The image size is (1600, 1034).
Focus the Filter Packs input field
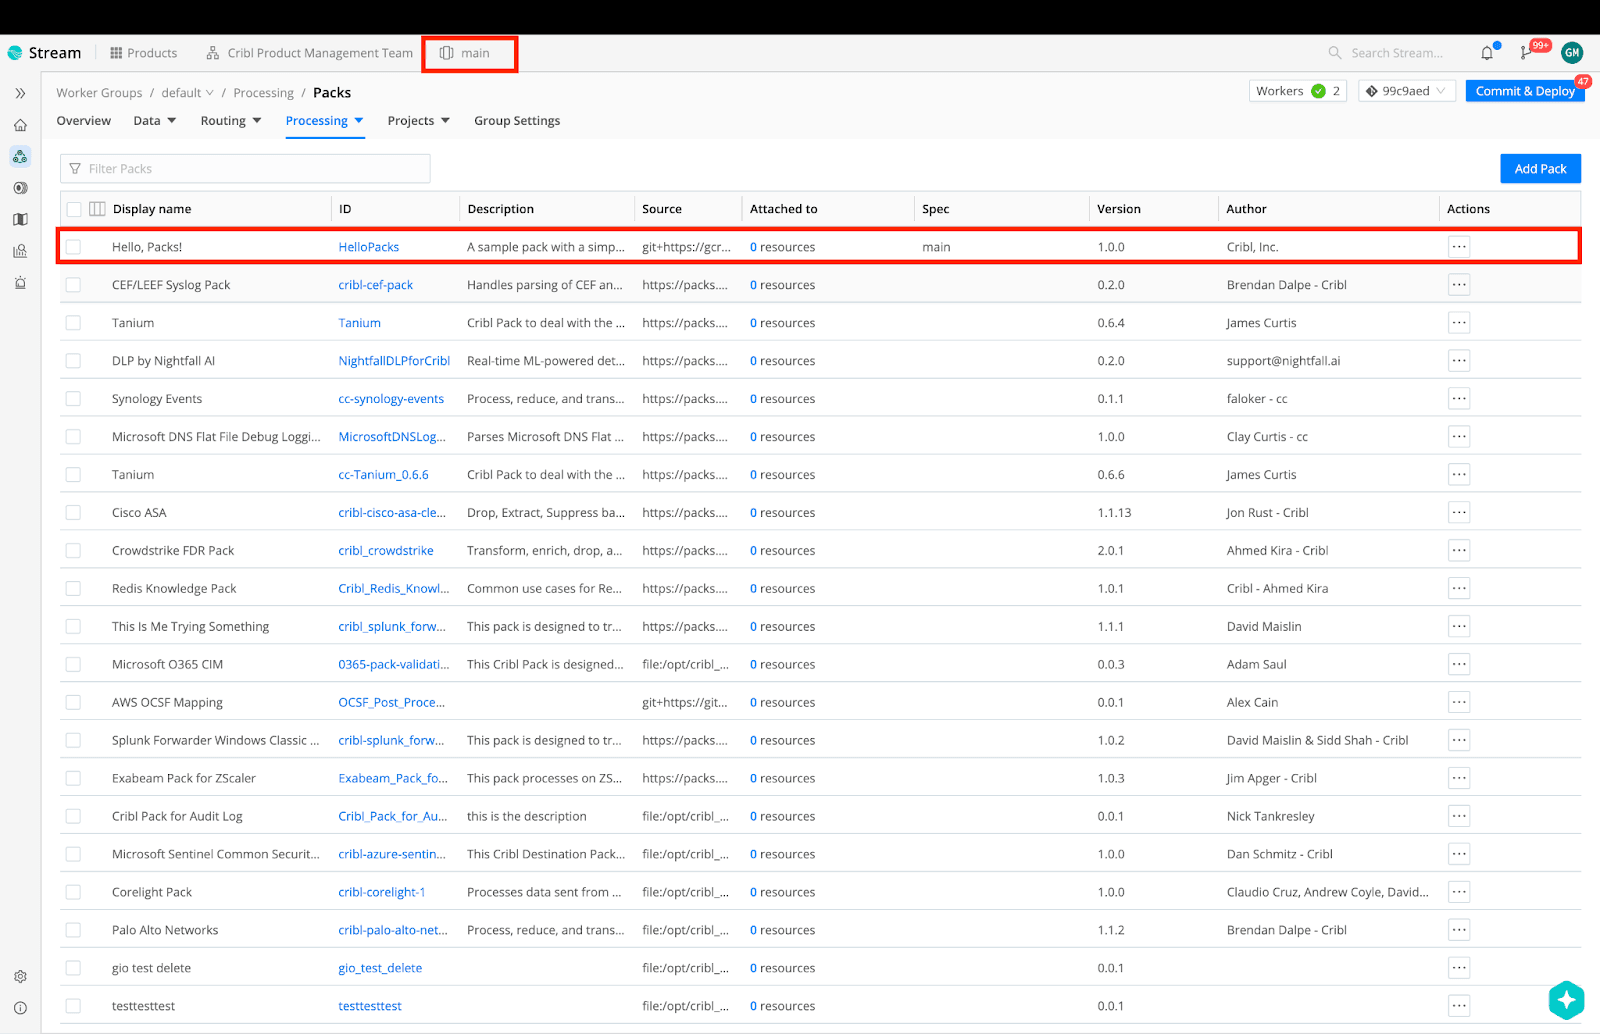[x=250, y=169]
